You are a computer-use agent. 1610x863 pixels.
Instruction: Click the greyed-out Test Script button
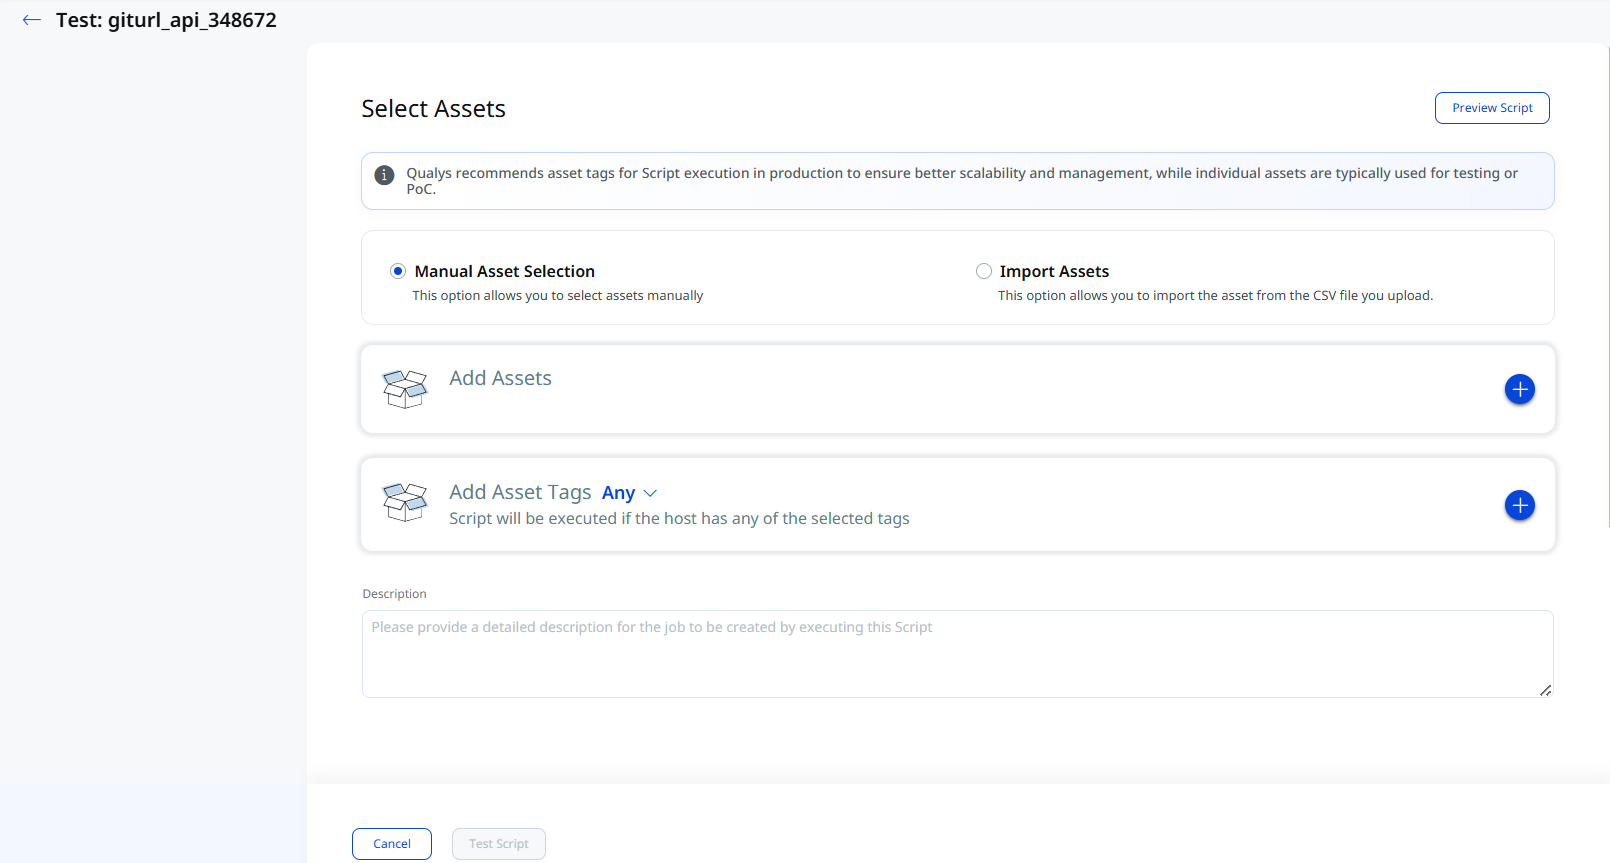(499, 844)
